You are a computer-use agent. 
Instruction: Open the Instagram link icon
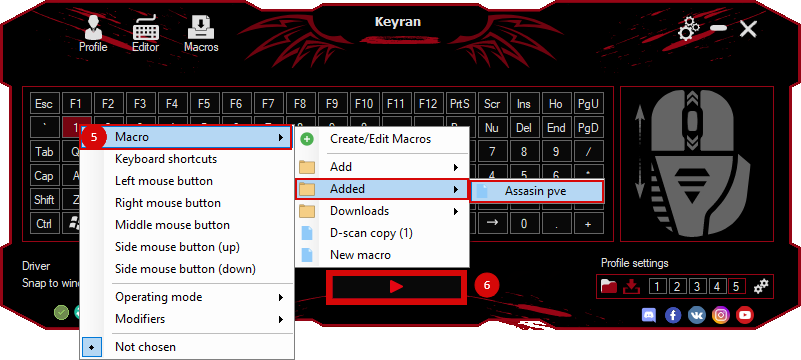click(721, 315)
